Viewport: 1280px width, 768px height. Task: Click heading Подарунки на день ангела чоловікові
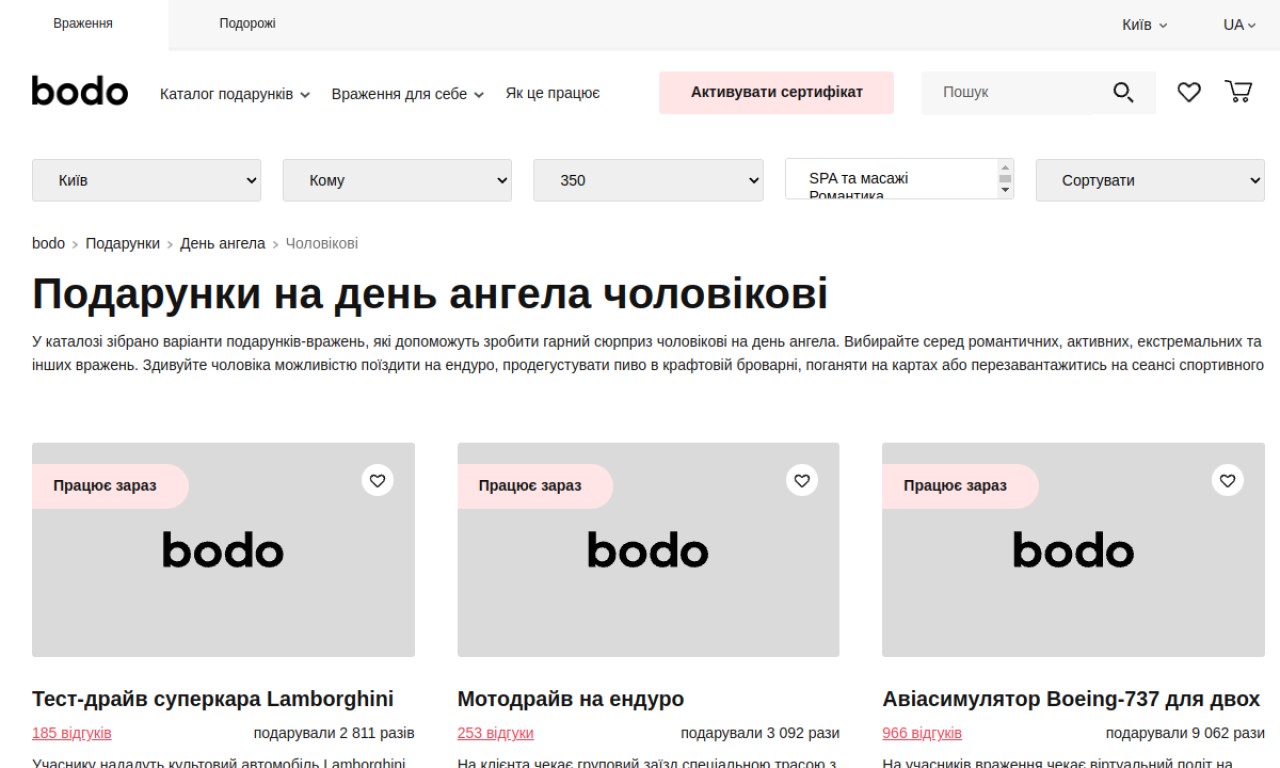coord(430,294)
